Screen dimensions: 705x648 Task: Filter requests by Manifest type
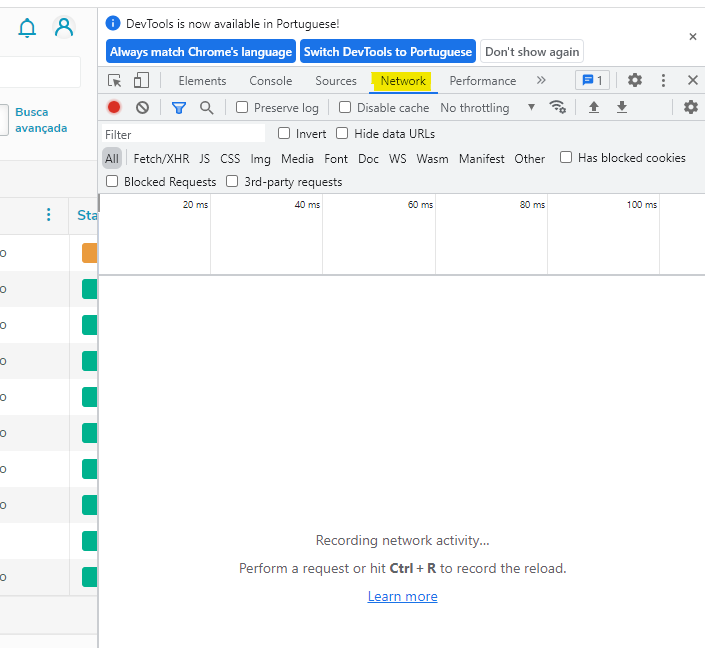click(482, 159)
